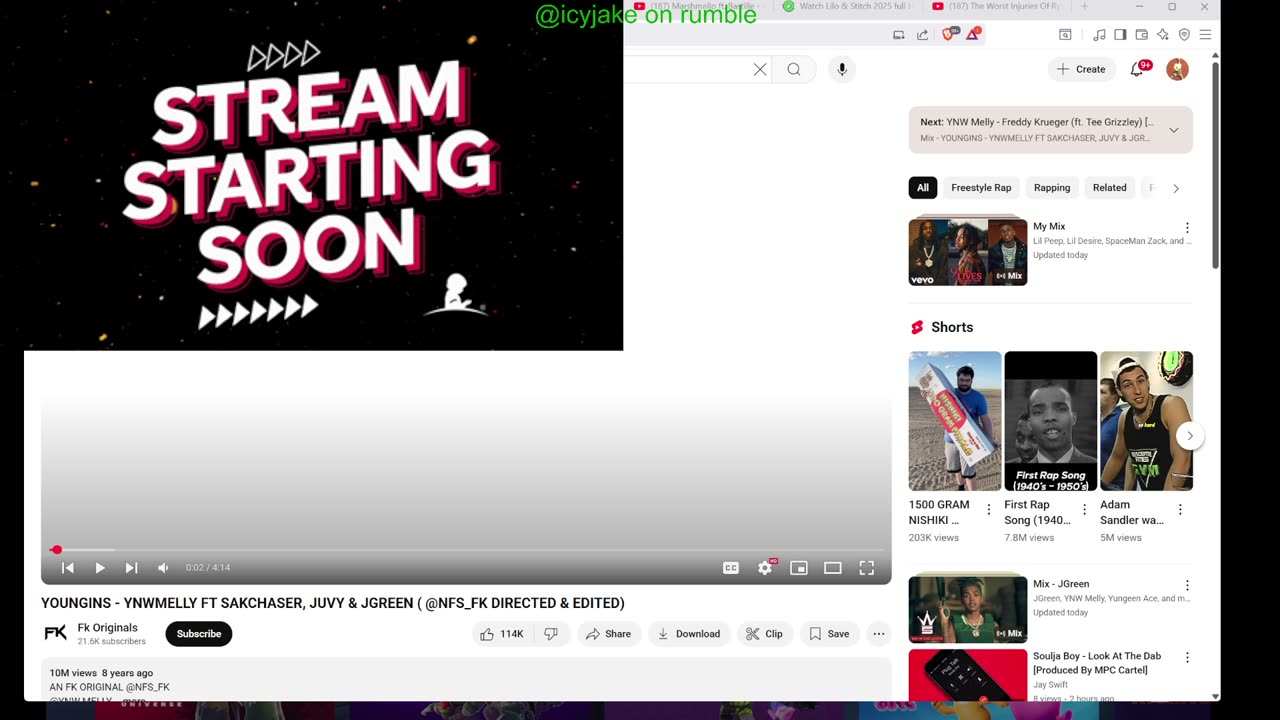Click the video progress bar
The image size is (1280, 720).
(466, 550)
